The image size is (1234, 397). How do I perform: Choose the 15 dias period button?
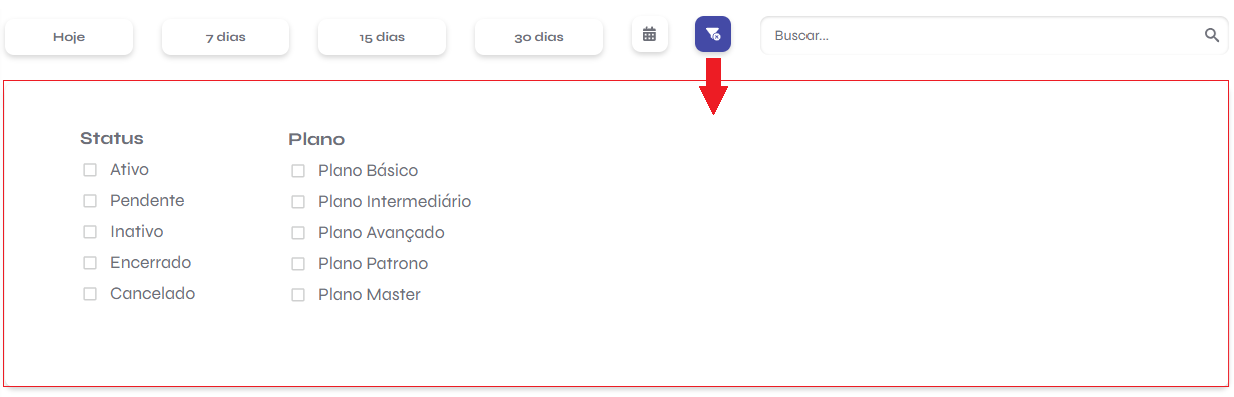382,37
